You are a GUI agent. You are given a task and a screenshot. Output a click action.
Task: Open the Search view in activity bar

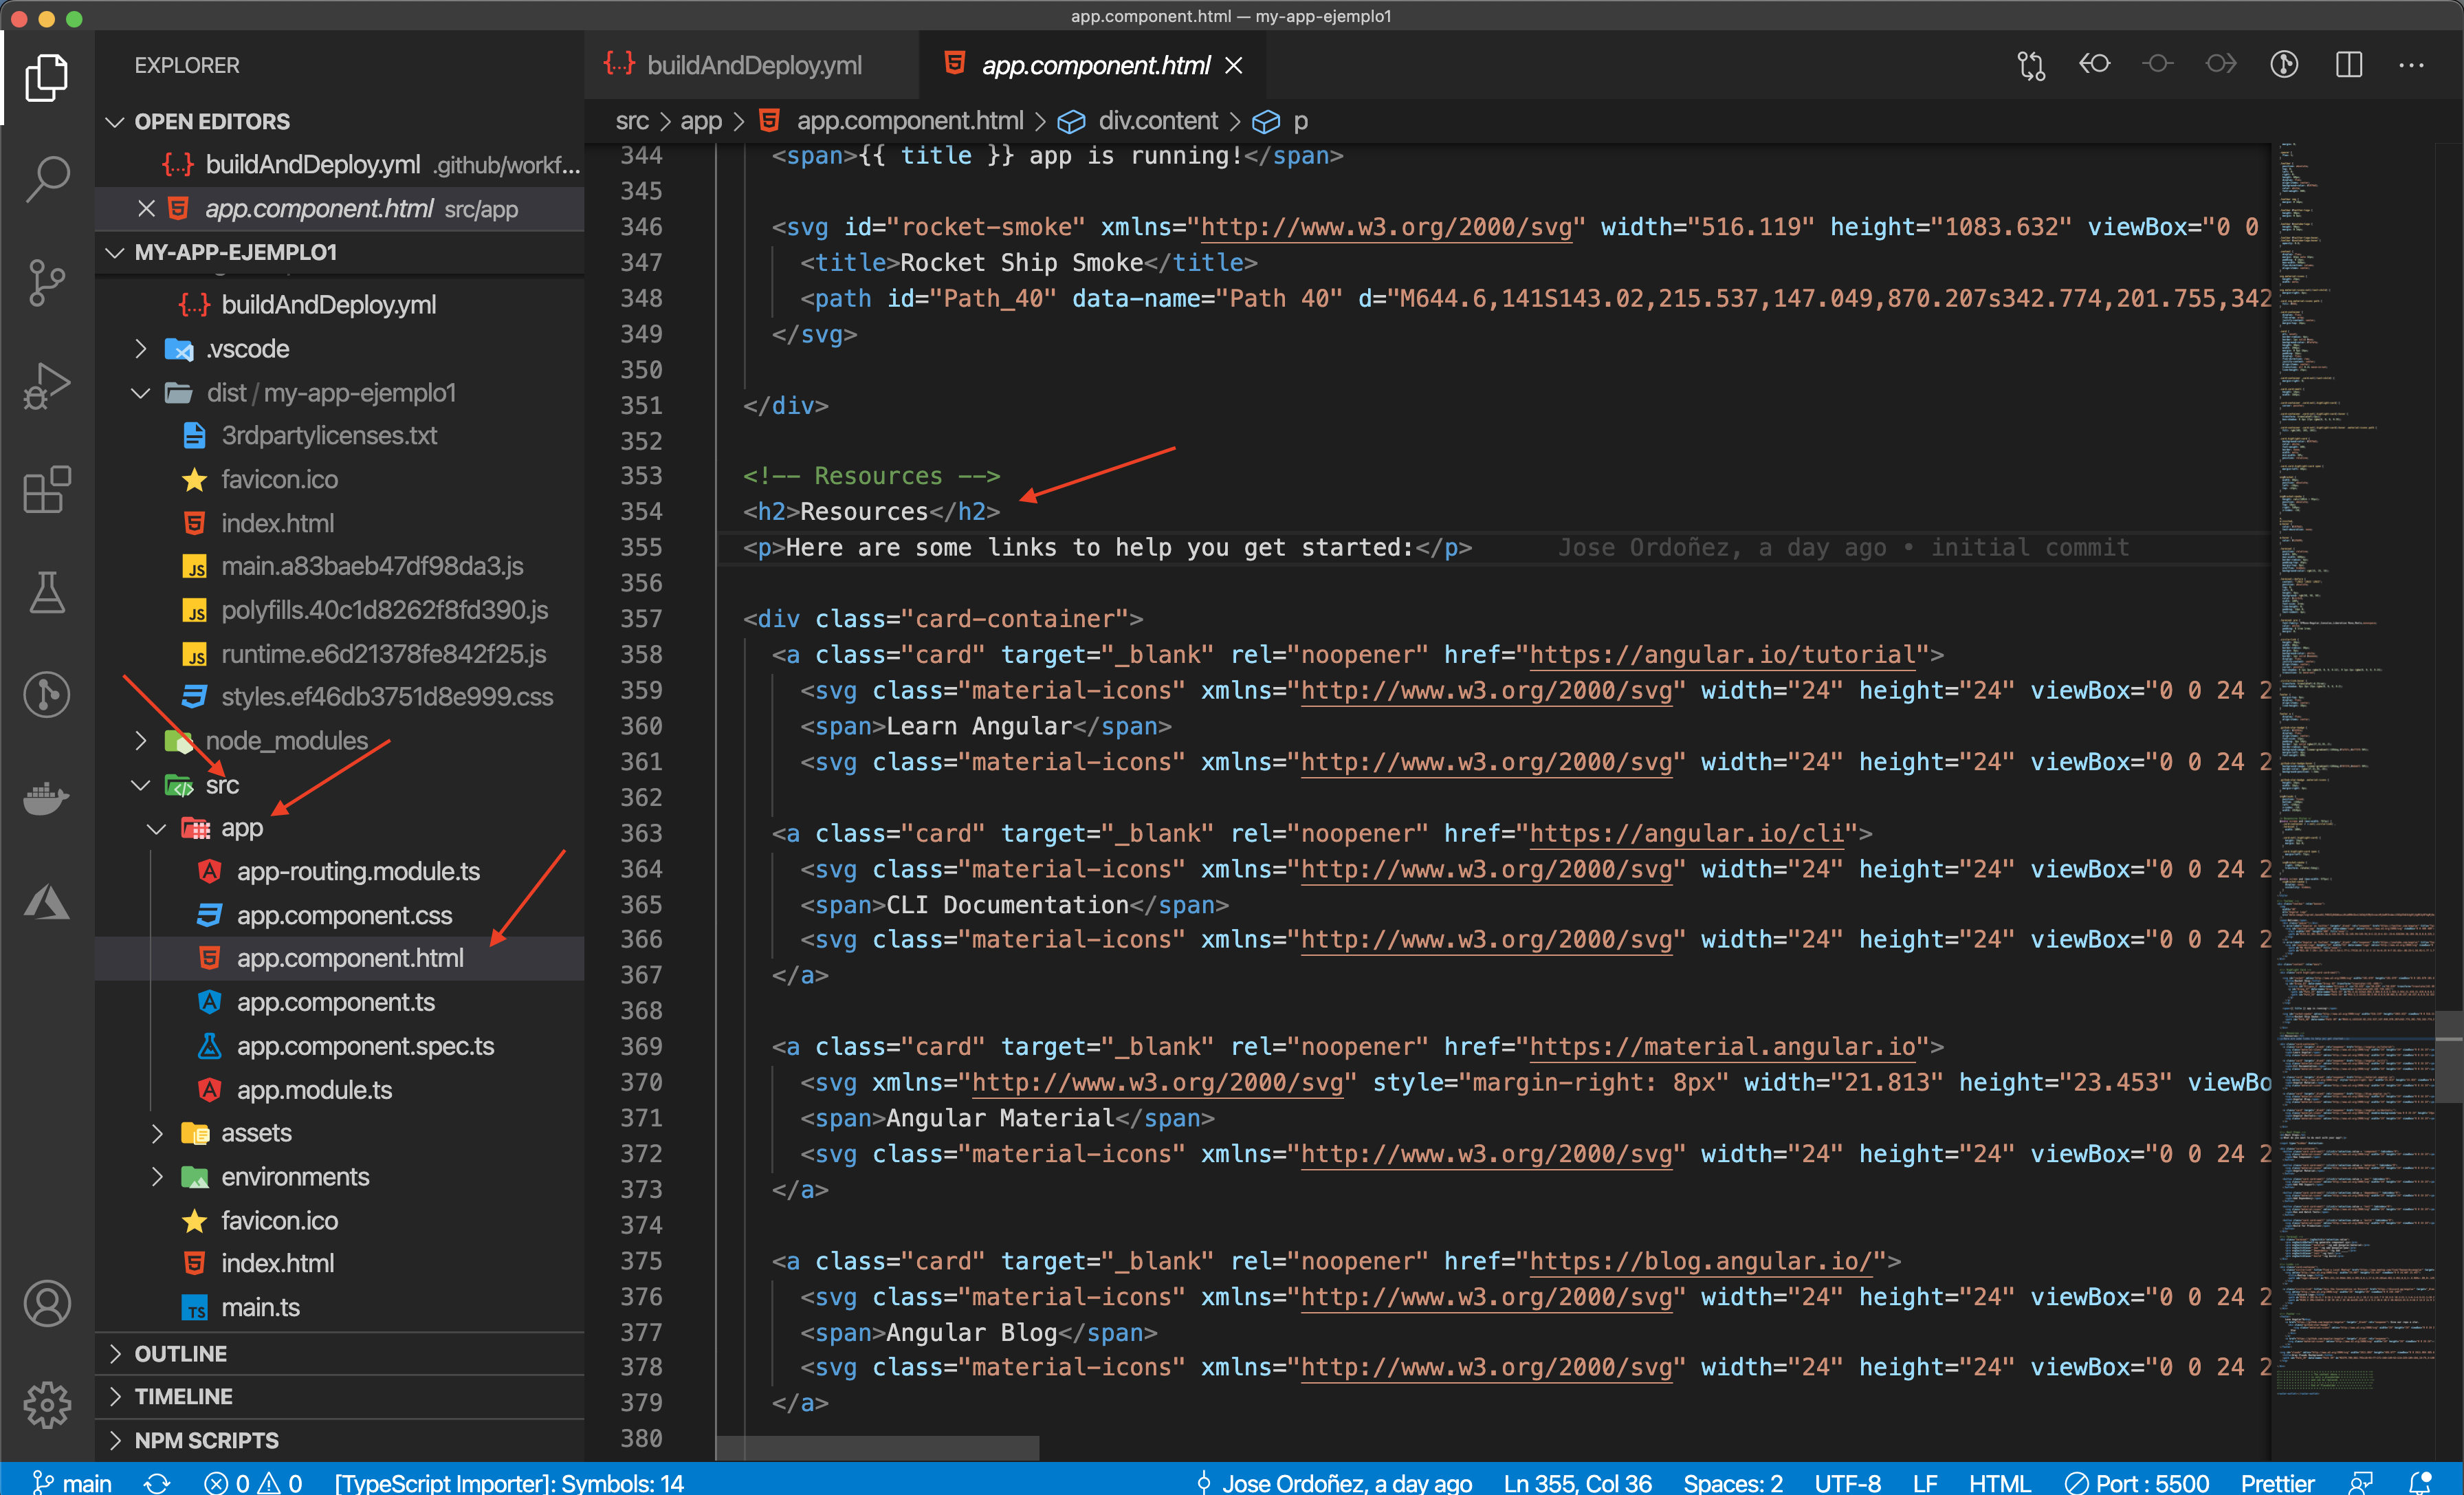pos(47,178)
